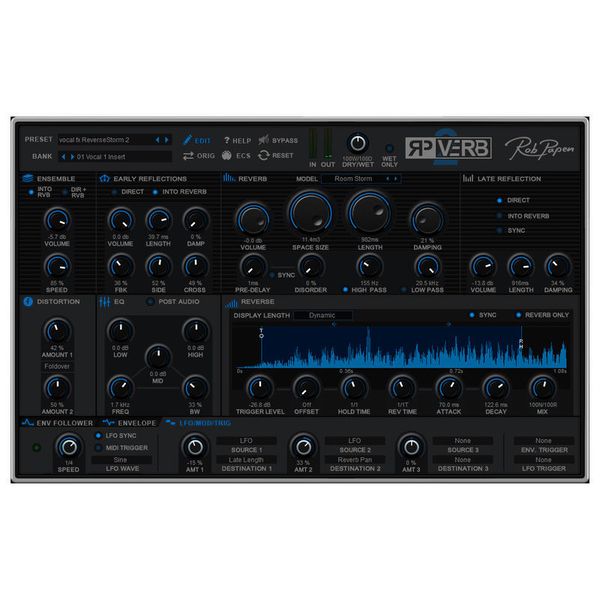The width and height of the screenshot is (600, 600).
Task: Click the Ensemble section layers icon
Action: (x=28, y=178)
